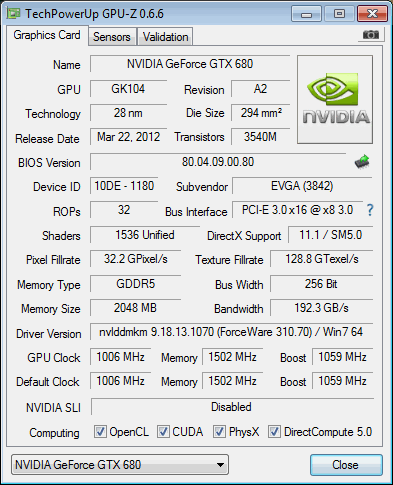The width and height of the screenshot is (393, 485).
Task: Switch to the Sensors tab
Action: [112, 37]
